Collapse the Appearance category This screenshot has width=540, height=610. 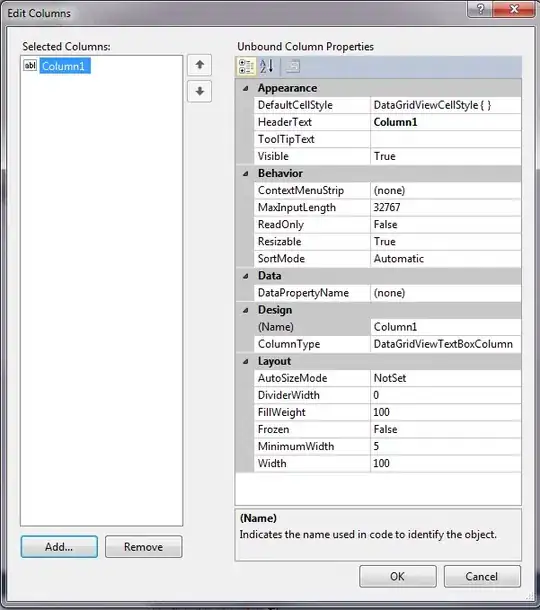click(245, 88)
